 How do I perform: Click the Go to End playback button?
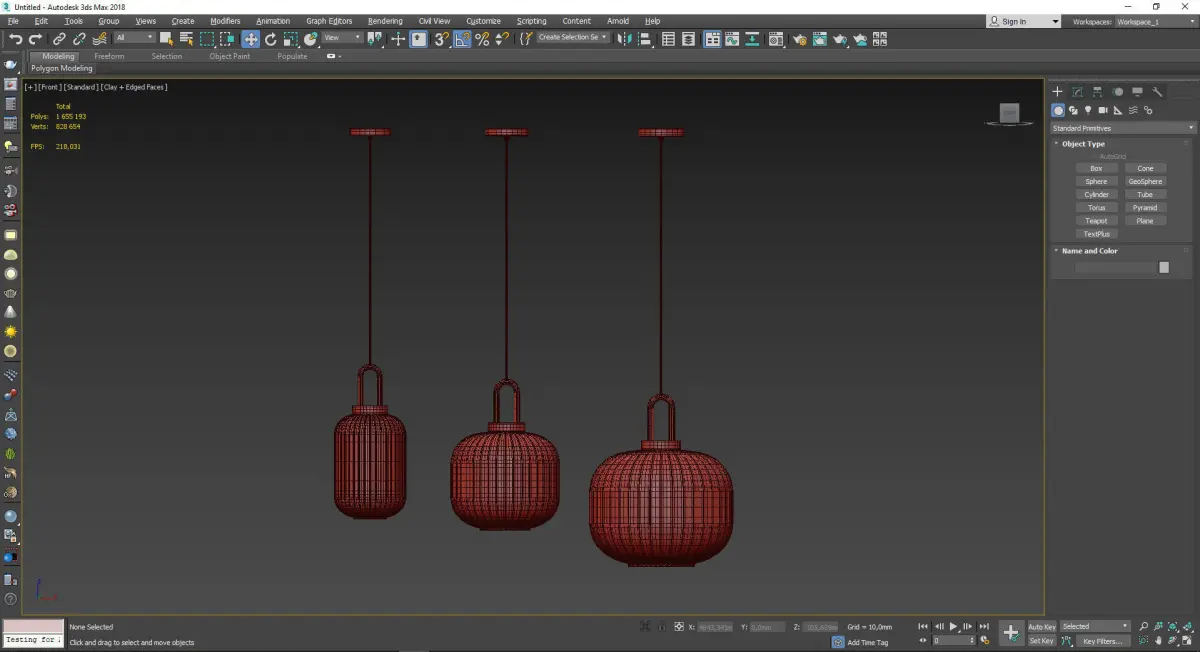coord(984,627)
